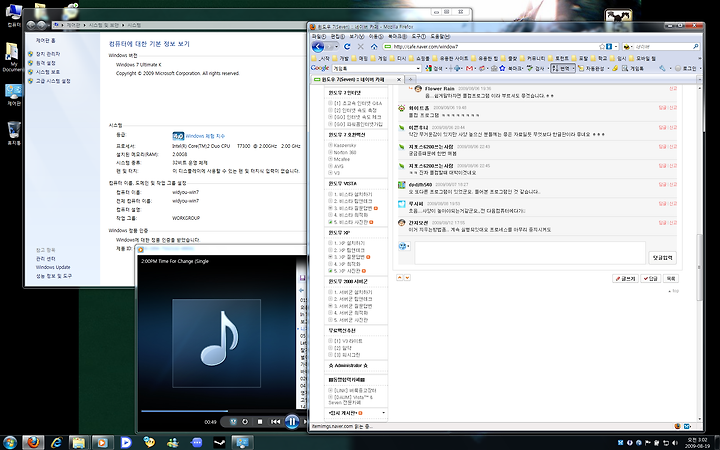The image size is (720, 450).
Task: Click Google toolbar blue star bookmarks icon
Action: click(x=502, y=68)
